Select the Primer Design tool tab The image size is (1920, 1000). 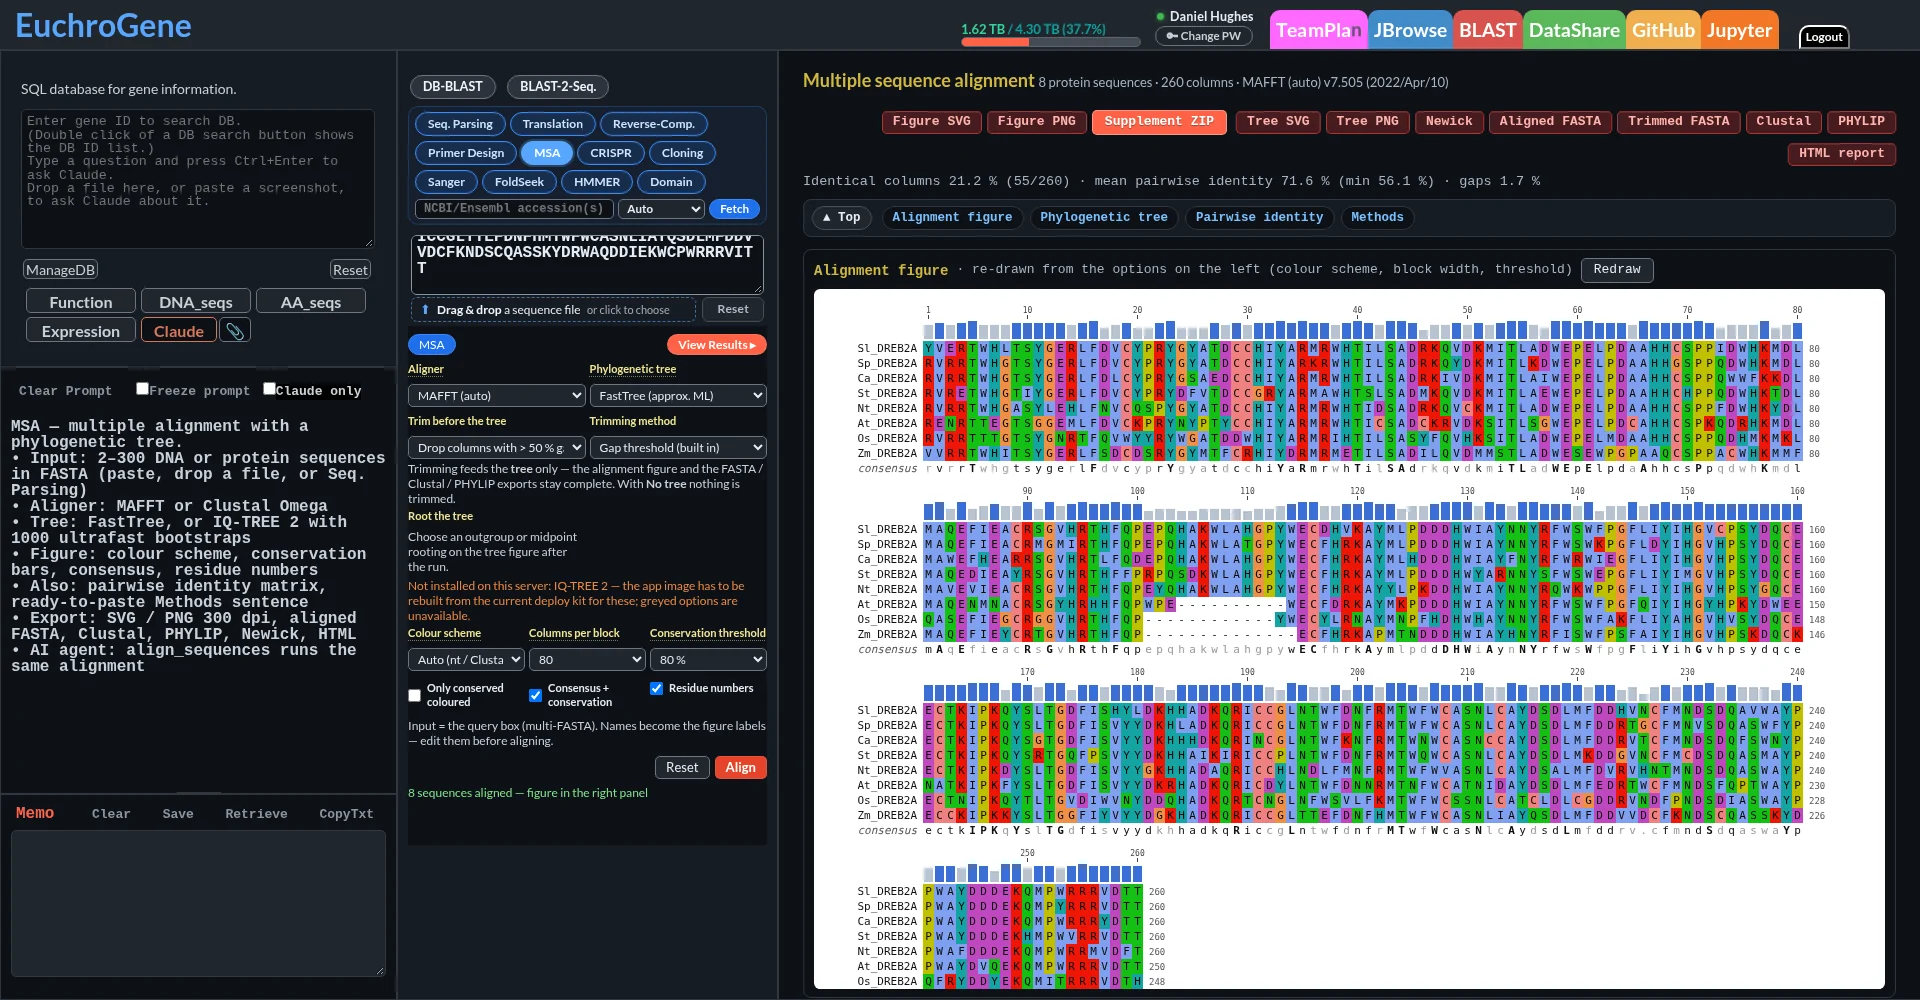pyautogui.click(x=466, y=153)
